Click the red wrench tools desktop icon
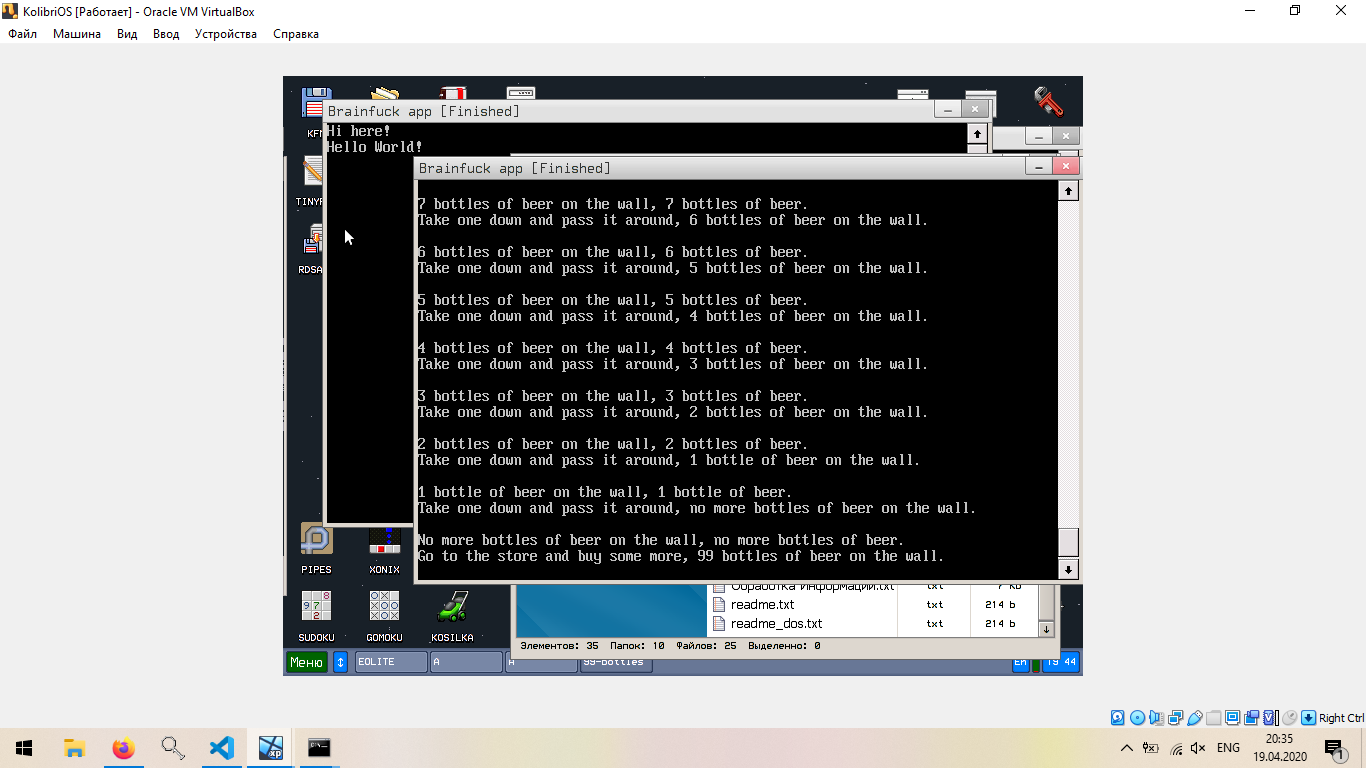 [1048, 101]
